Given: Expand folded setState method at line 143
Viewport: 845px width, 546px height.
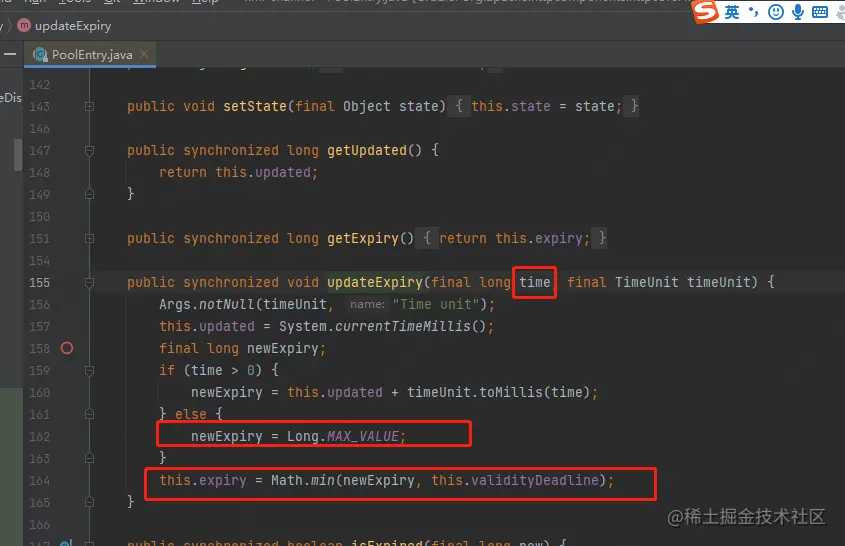Looking at the screenshot, I should coord(89,107).
